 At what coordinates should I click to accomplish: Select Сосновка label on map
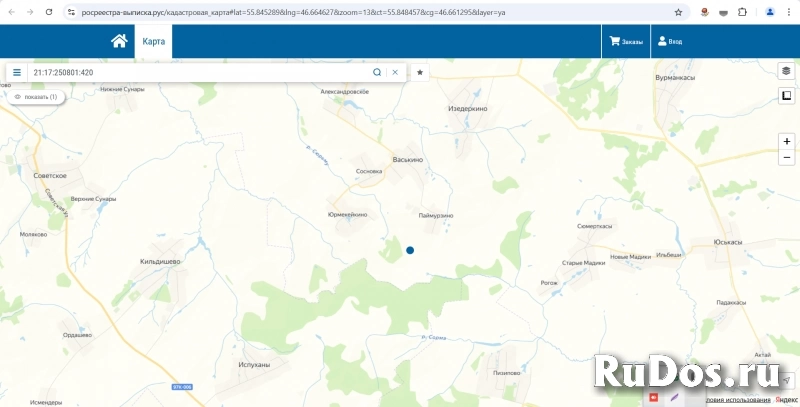(369, 171)
